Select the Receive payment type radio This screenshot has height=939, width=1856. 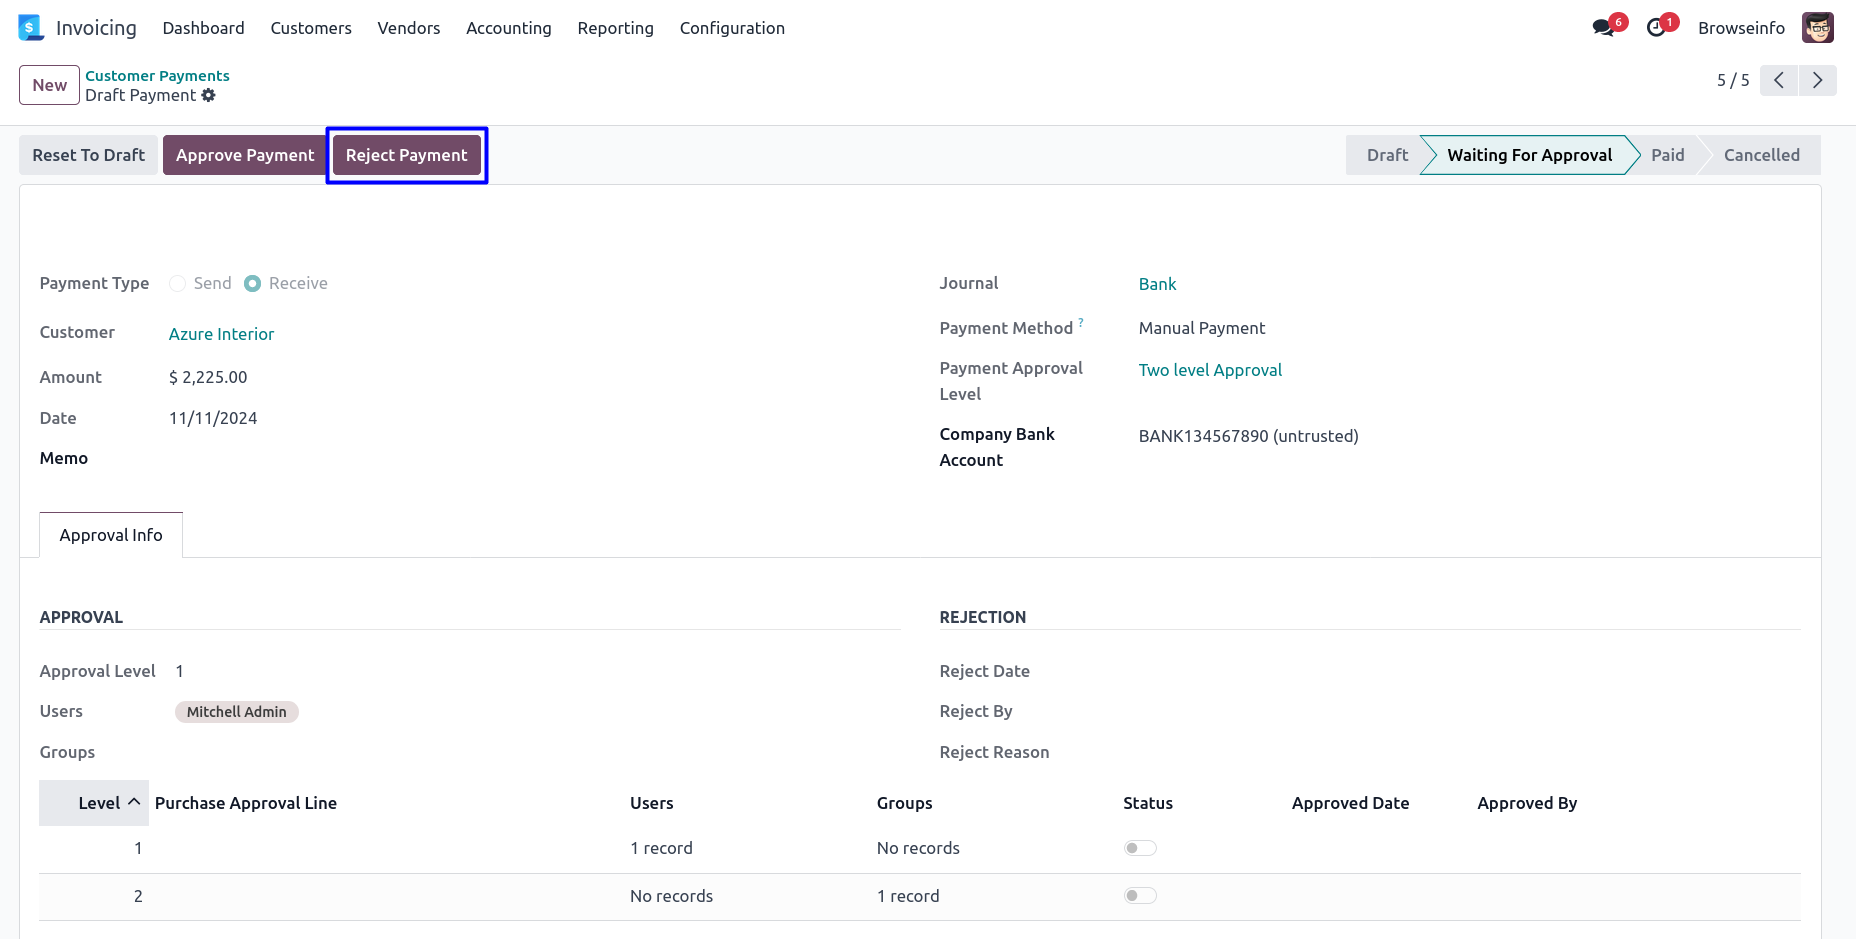point(253,283)
